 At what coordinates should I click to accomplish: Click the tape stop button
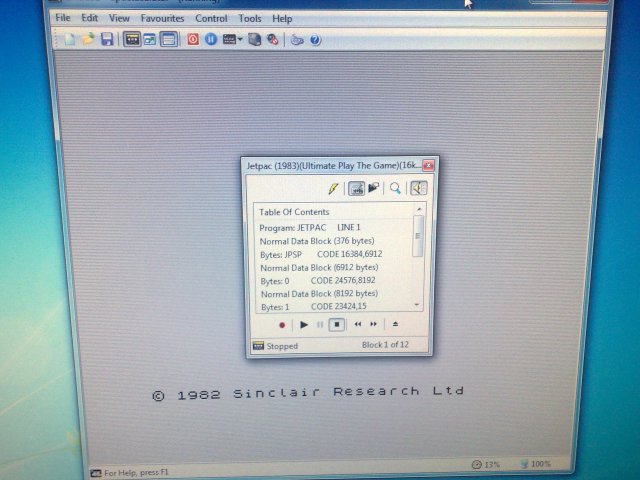337,324
